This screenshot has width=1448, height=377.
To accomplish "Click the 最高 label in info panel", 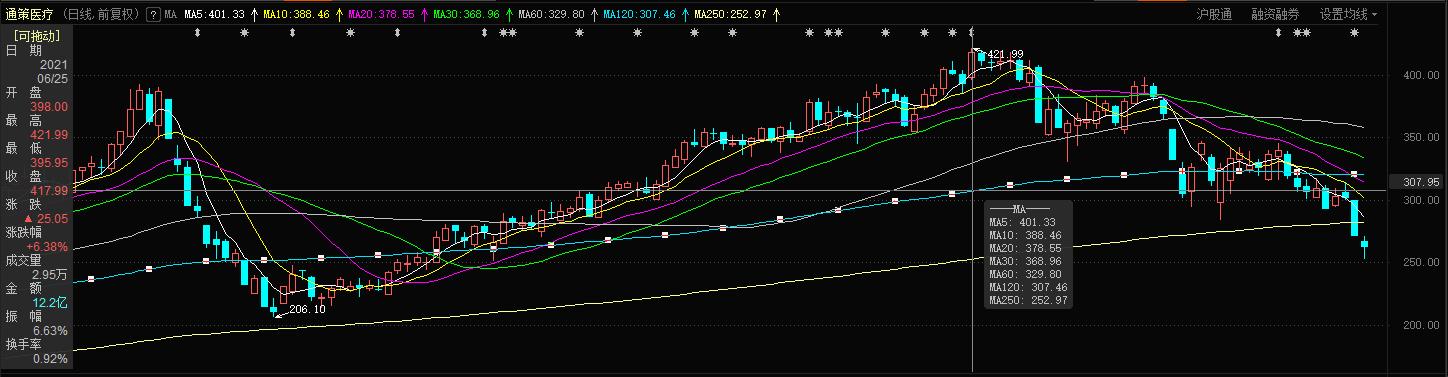I will point(24,120).
